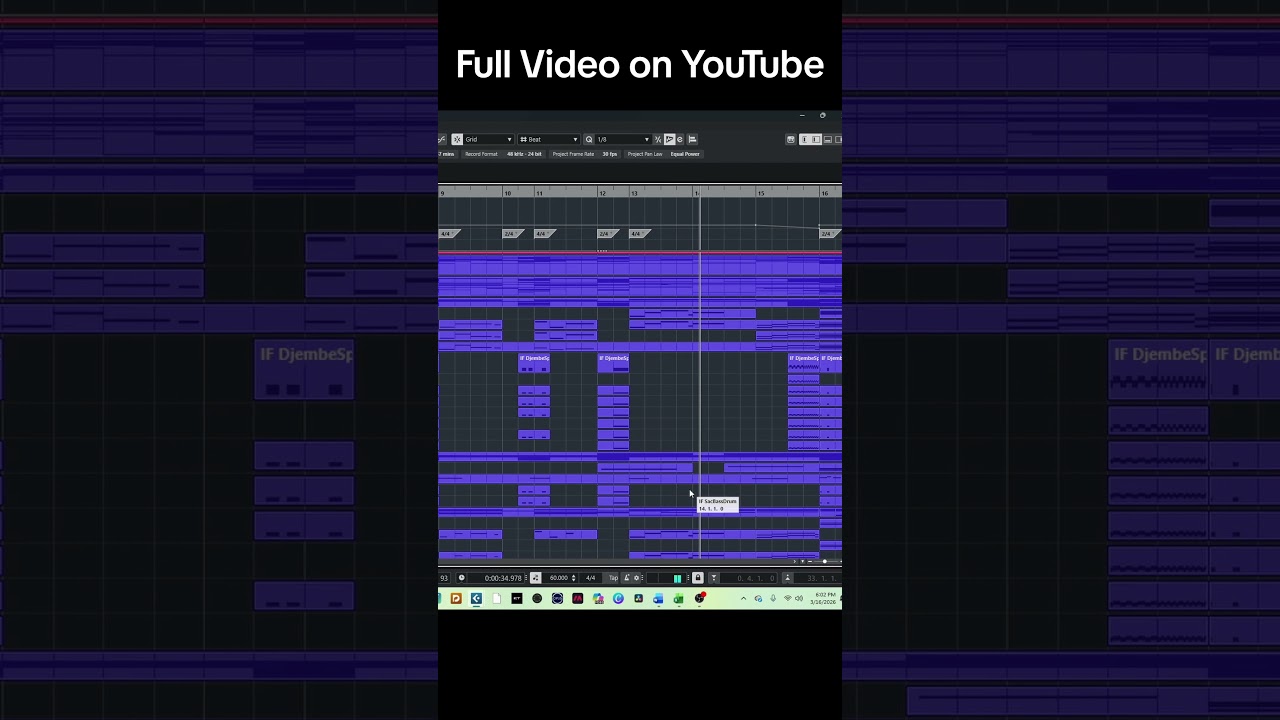Click the 4/4 time signature in transport
Screen dimensions: 1280x720
click(x=590, y=578)
